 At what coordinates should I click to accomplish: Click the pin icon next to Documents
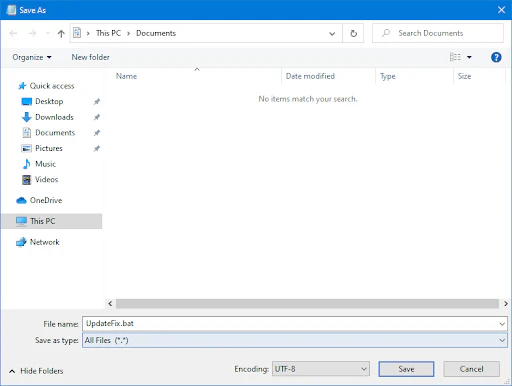[x=97, y=133]
